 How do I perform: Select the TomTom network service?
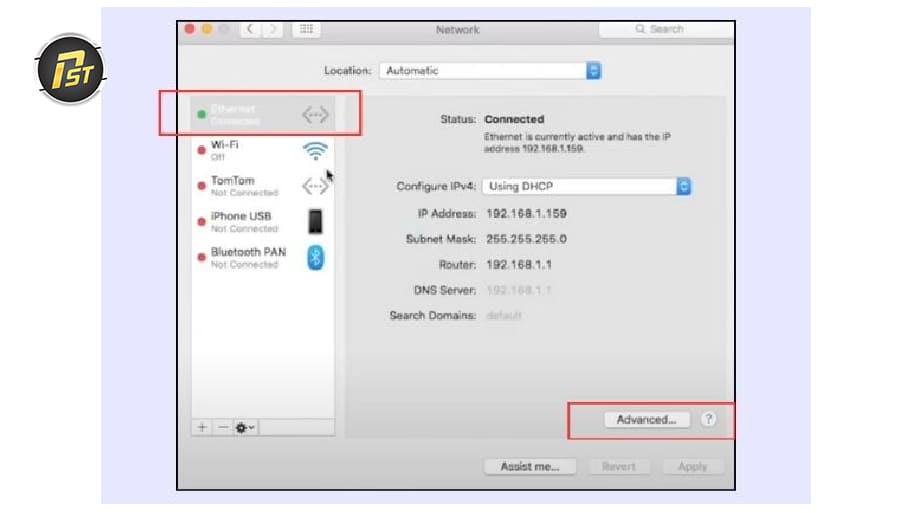point(263,186)
